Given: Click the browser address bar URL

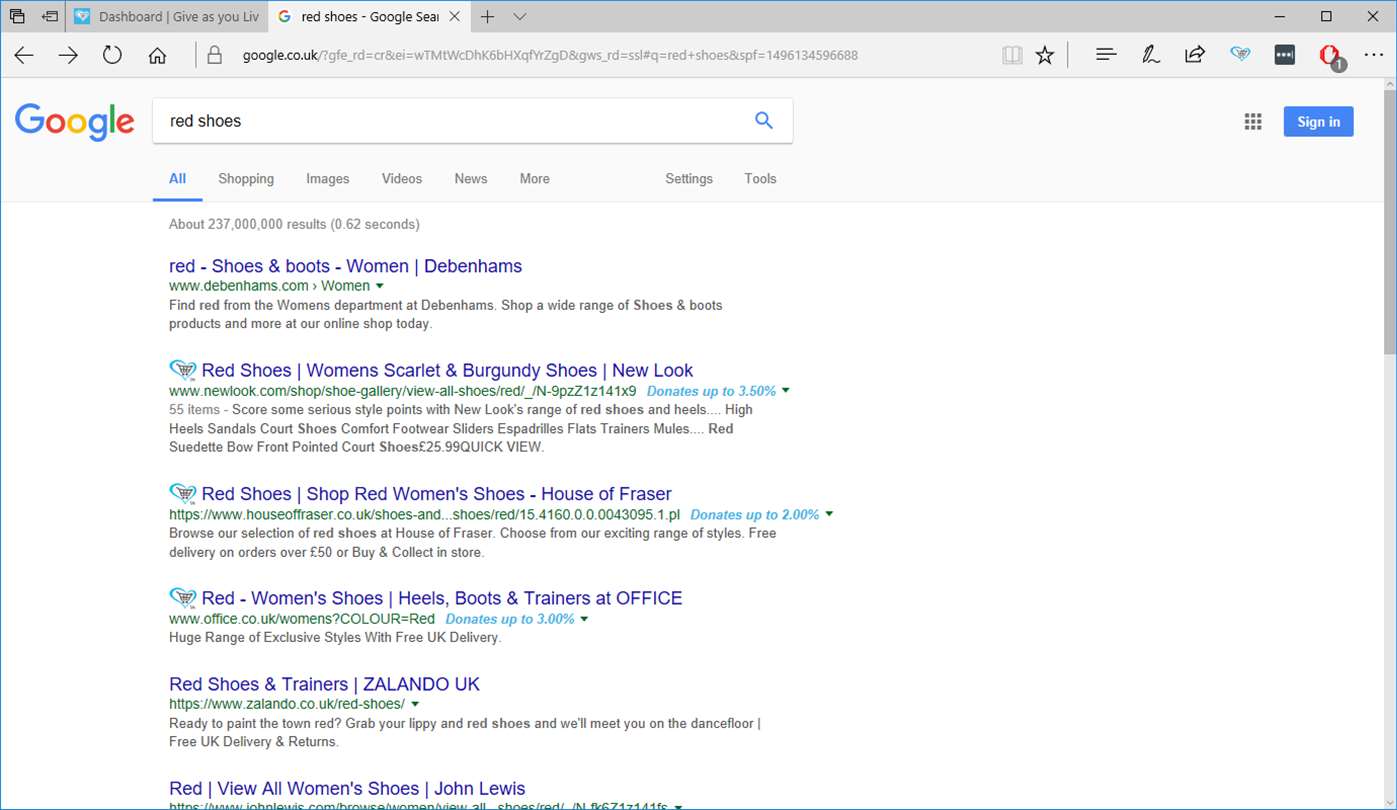Looking at the screenshot, I should point(550,55).
